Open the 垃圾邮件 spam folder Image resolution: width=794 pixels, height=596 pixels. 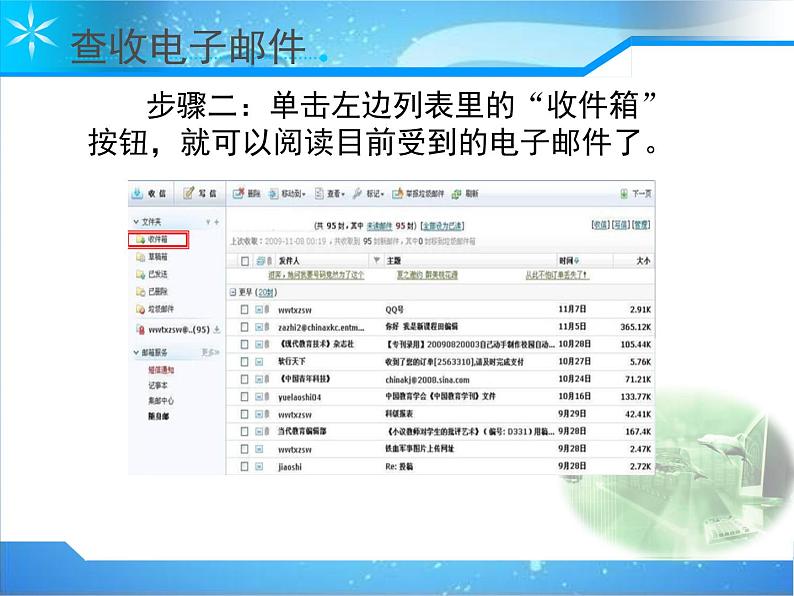coord(155,308)
